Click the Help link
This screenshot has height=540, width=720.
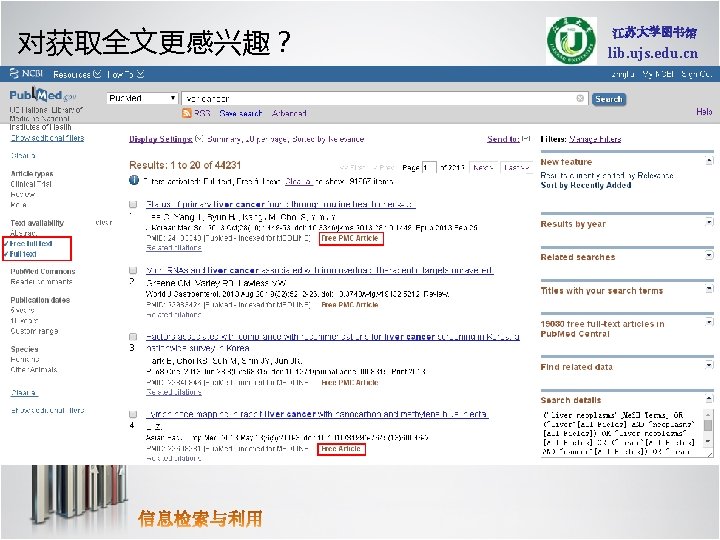pos(704,112)
